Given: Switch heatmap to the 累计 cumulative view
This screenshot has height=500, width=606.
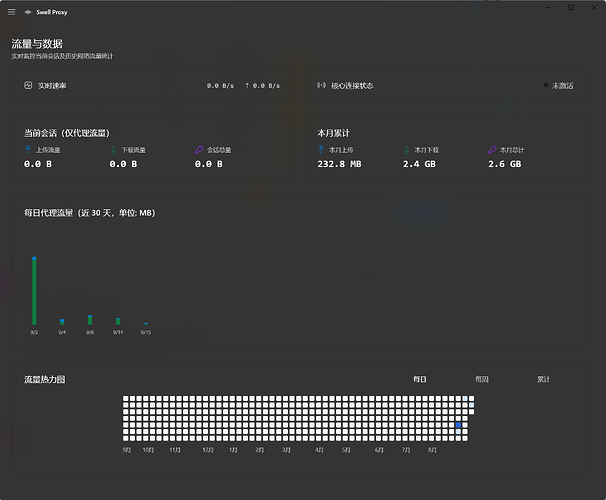Looking at the screenshot, I should click(543, 379).
